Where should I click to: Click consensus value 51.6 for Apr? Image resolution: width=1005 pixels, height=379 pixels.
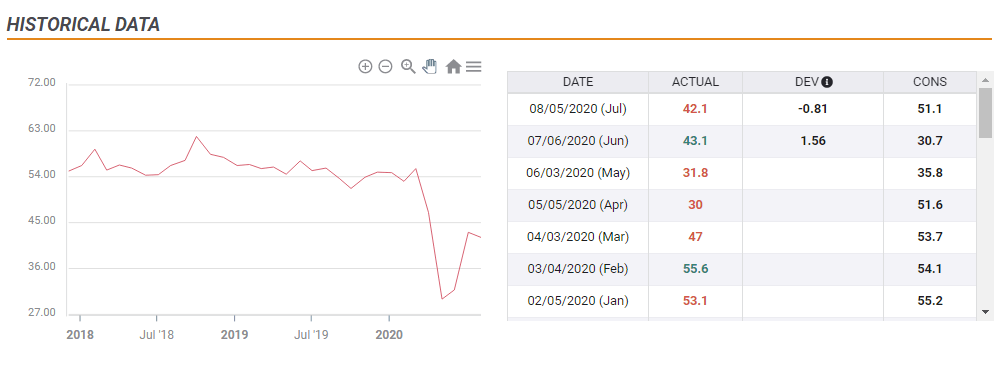929,205
